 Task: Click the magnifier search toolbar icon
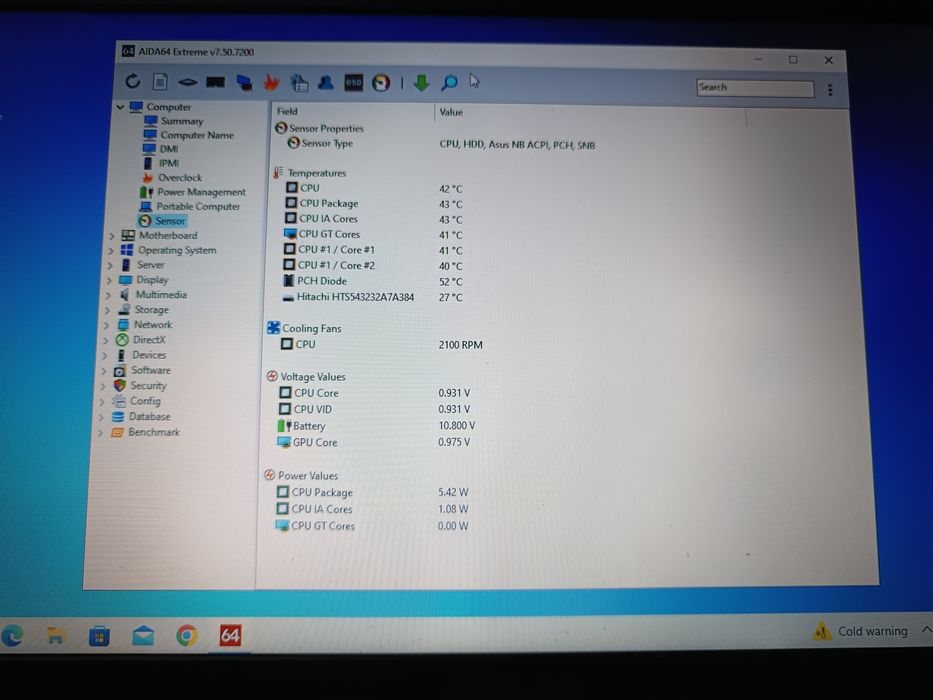[x=449, y=83]
